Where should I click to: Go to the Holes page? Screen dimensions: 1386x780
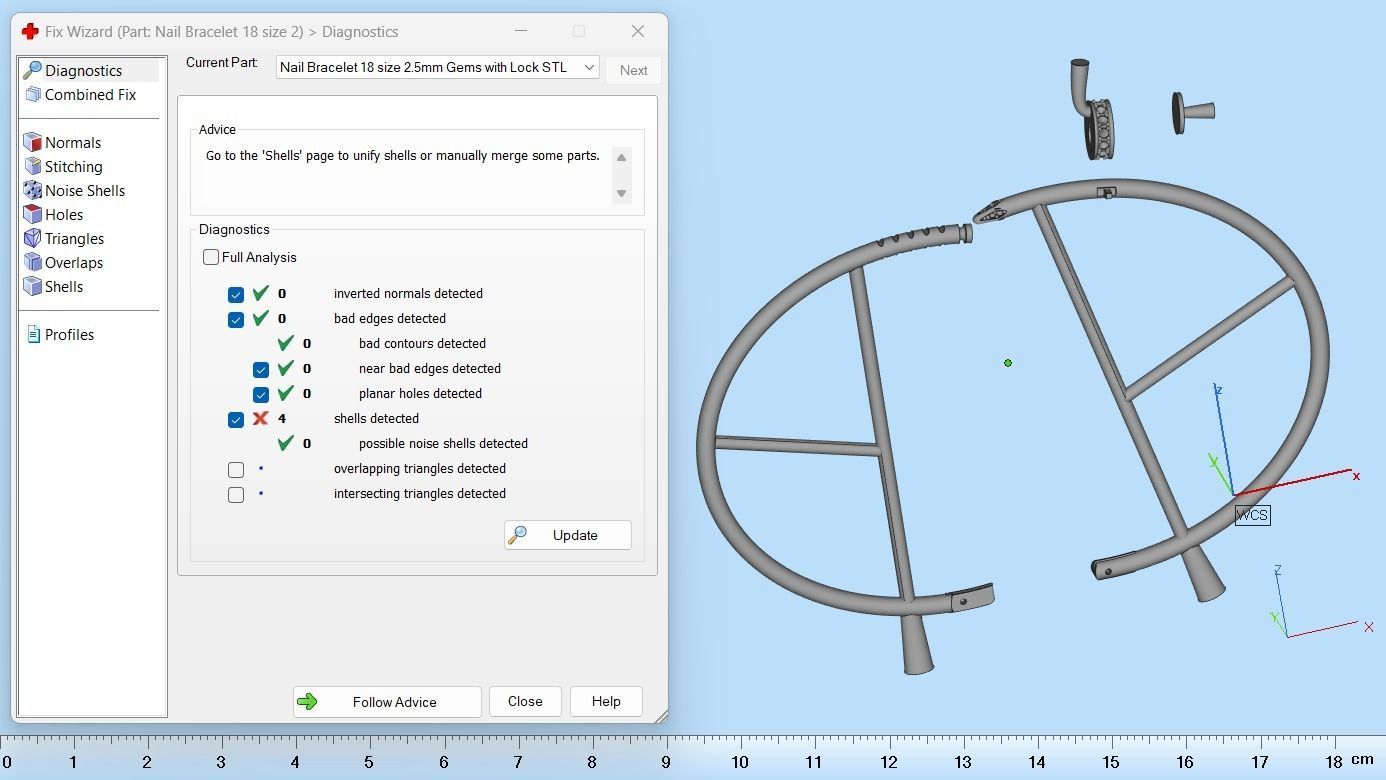pos(64,214)
